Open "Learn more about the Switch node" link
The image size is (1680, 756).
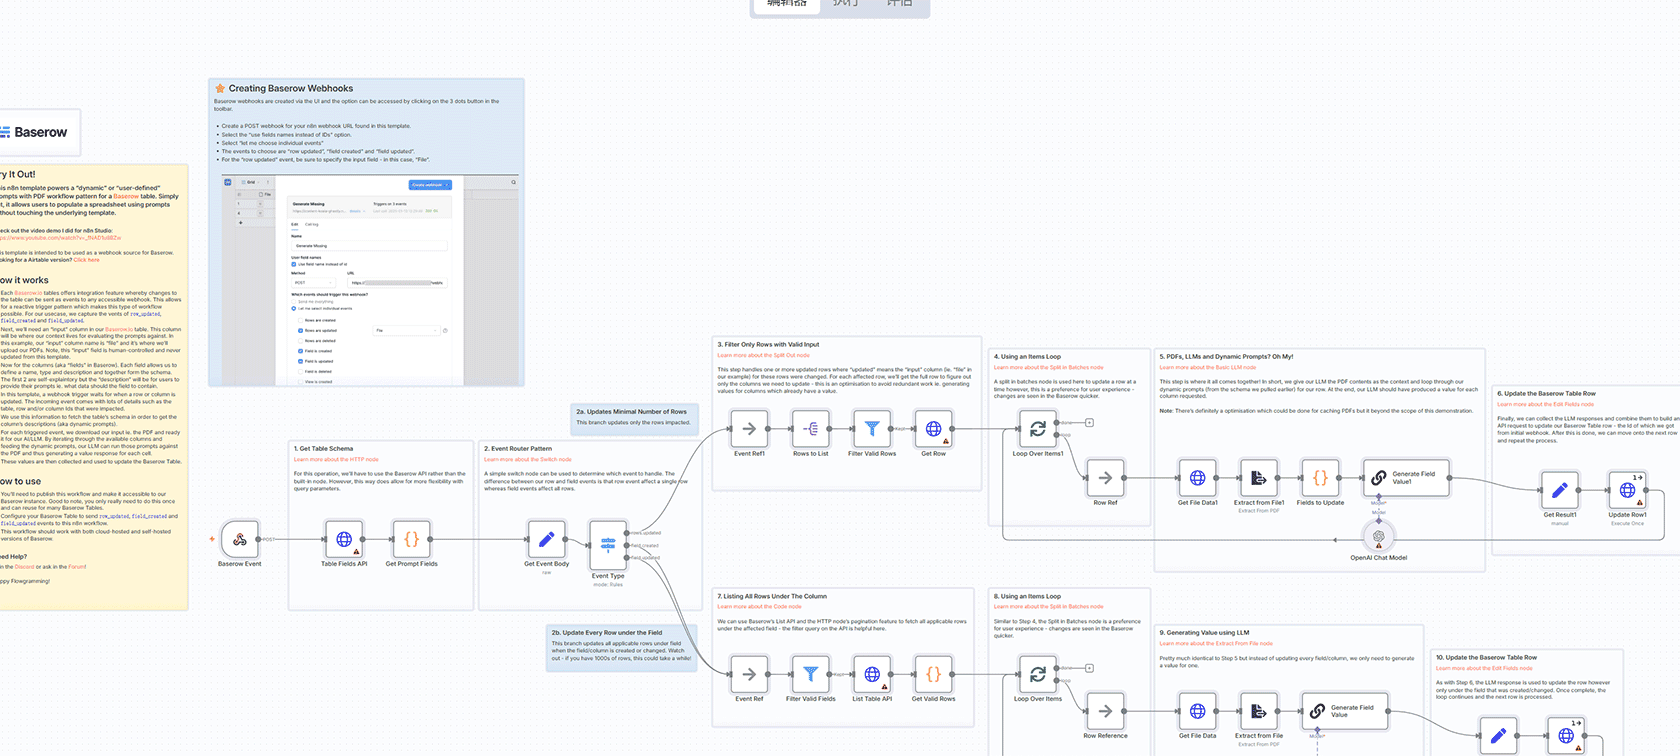[x=527, y=460]
